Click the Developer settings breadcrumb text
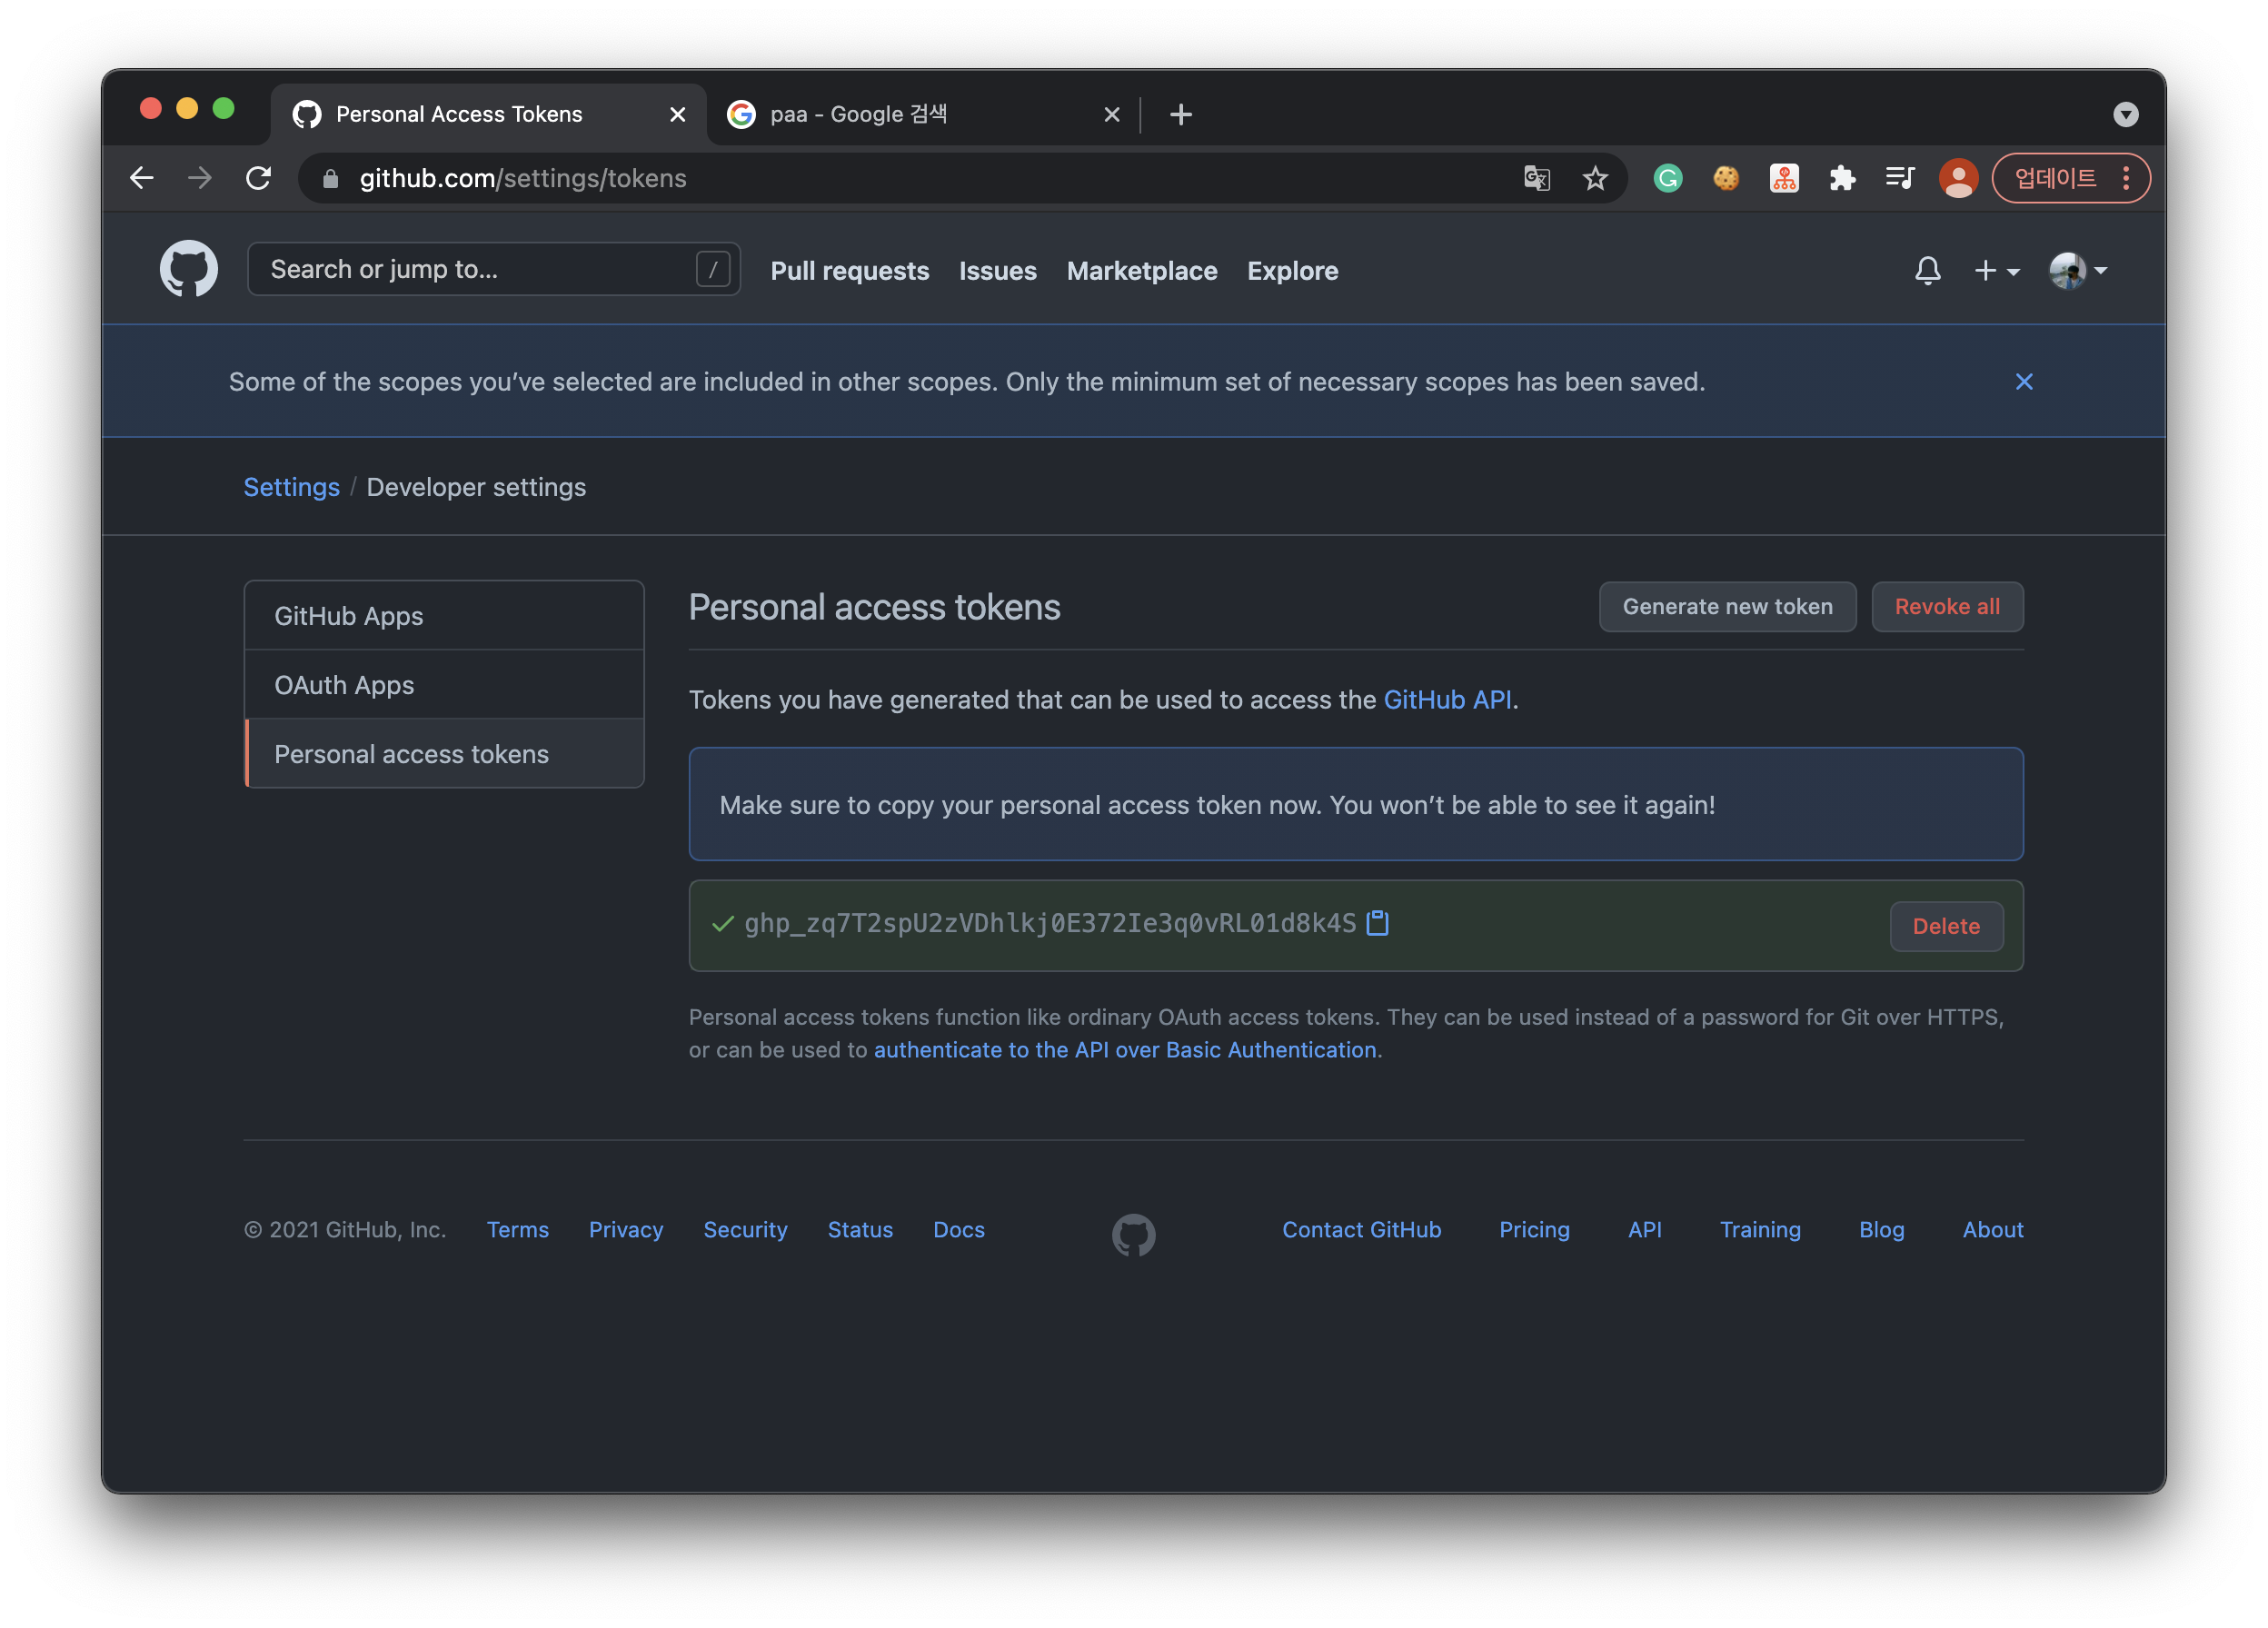This screenshot has height=1628, width=2268. pos(476,487)
